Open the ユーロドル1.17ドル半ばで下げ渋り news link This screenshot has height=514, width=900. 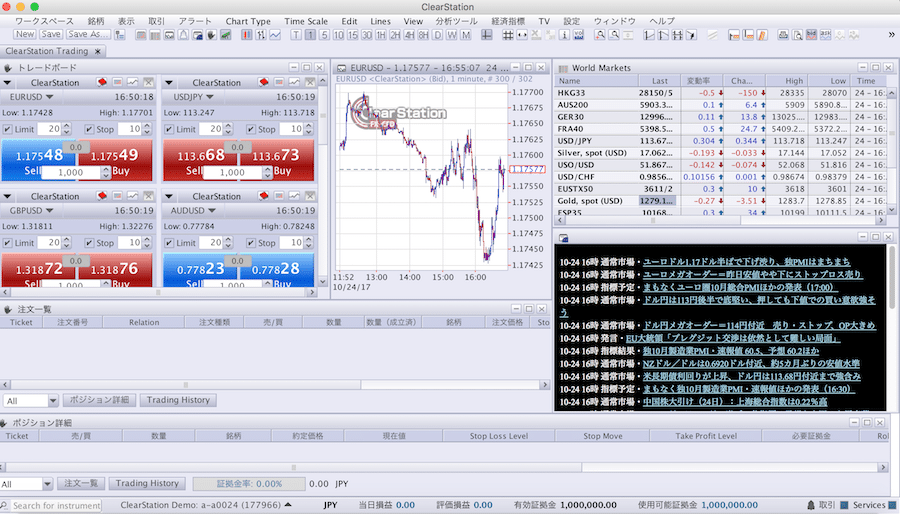click(x=746, y=262)
